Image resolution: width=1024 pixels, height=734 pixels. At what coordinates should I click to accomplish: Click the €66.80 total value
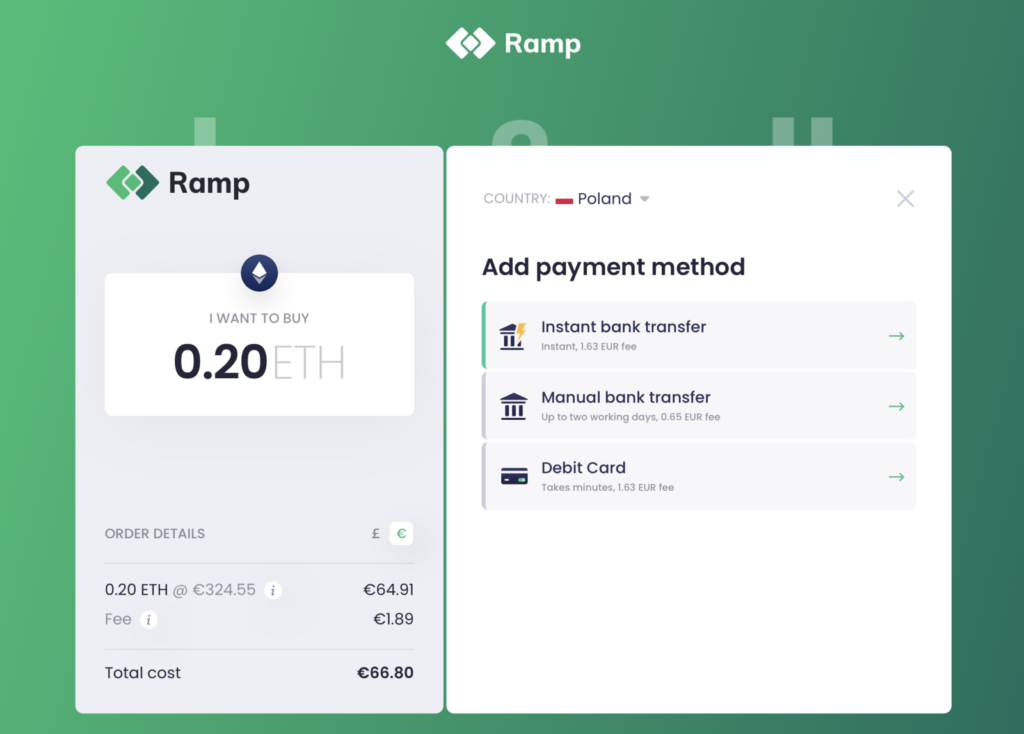pos(385,673)
